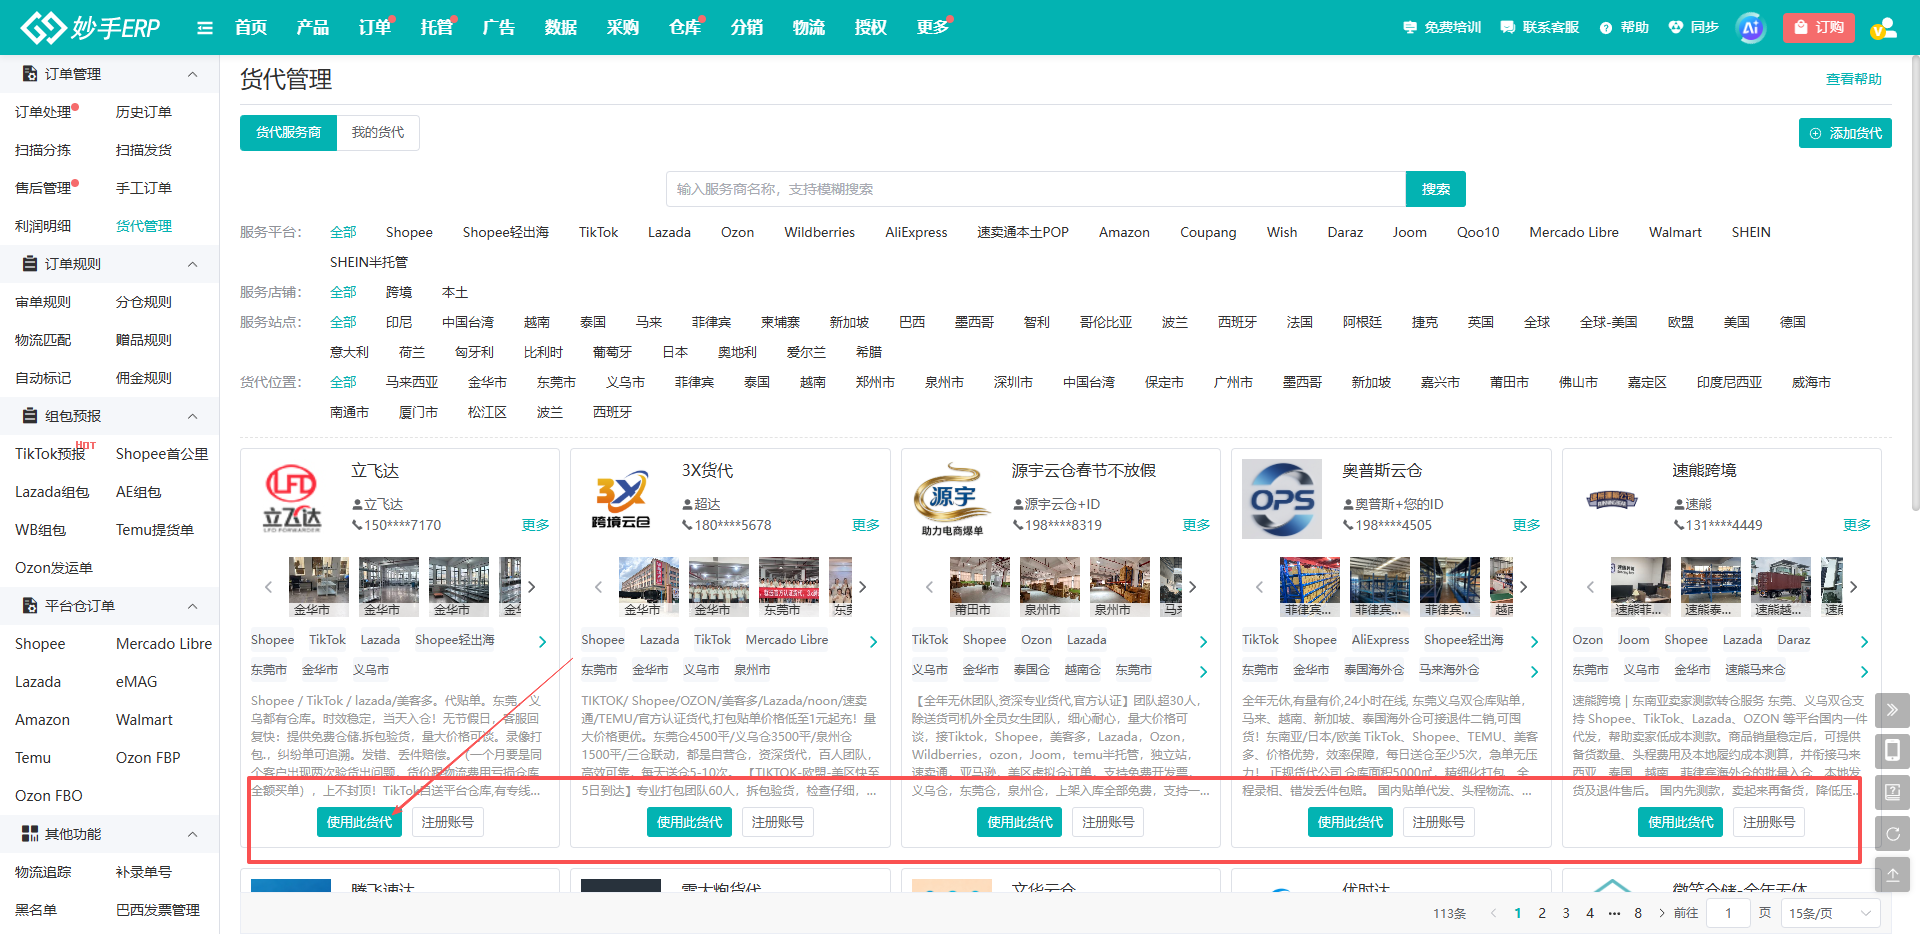Image resolution: width=1920 pixels, height=934 pixels.
Task: Show next photos in 立飞达 carousel
Action: tap(532, 587)
